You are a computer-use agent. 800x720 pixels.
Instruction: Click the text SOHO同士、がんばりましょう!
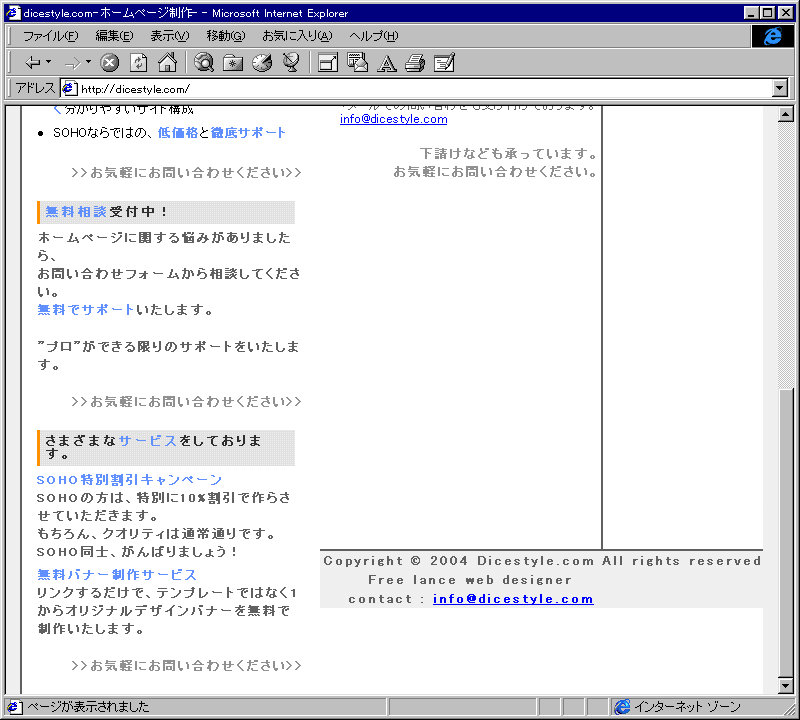[137, 552]
